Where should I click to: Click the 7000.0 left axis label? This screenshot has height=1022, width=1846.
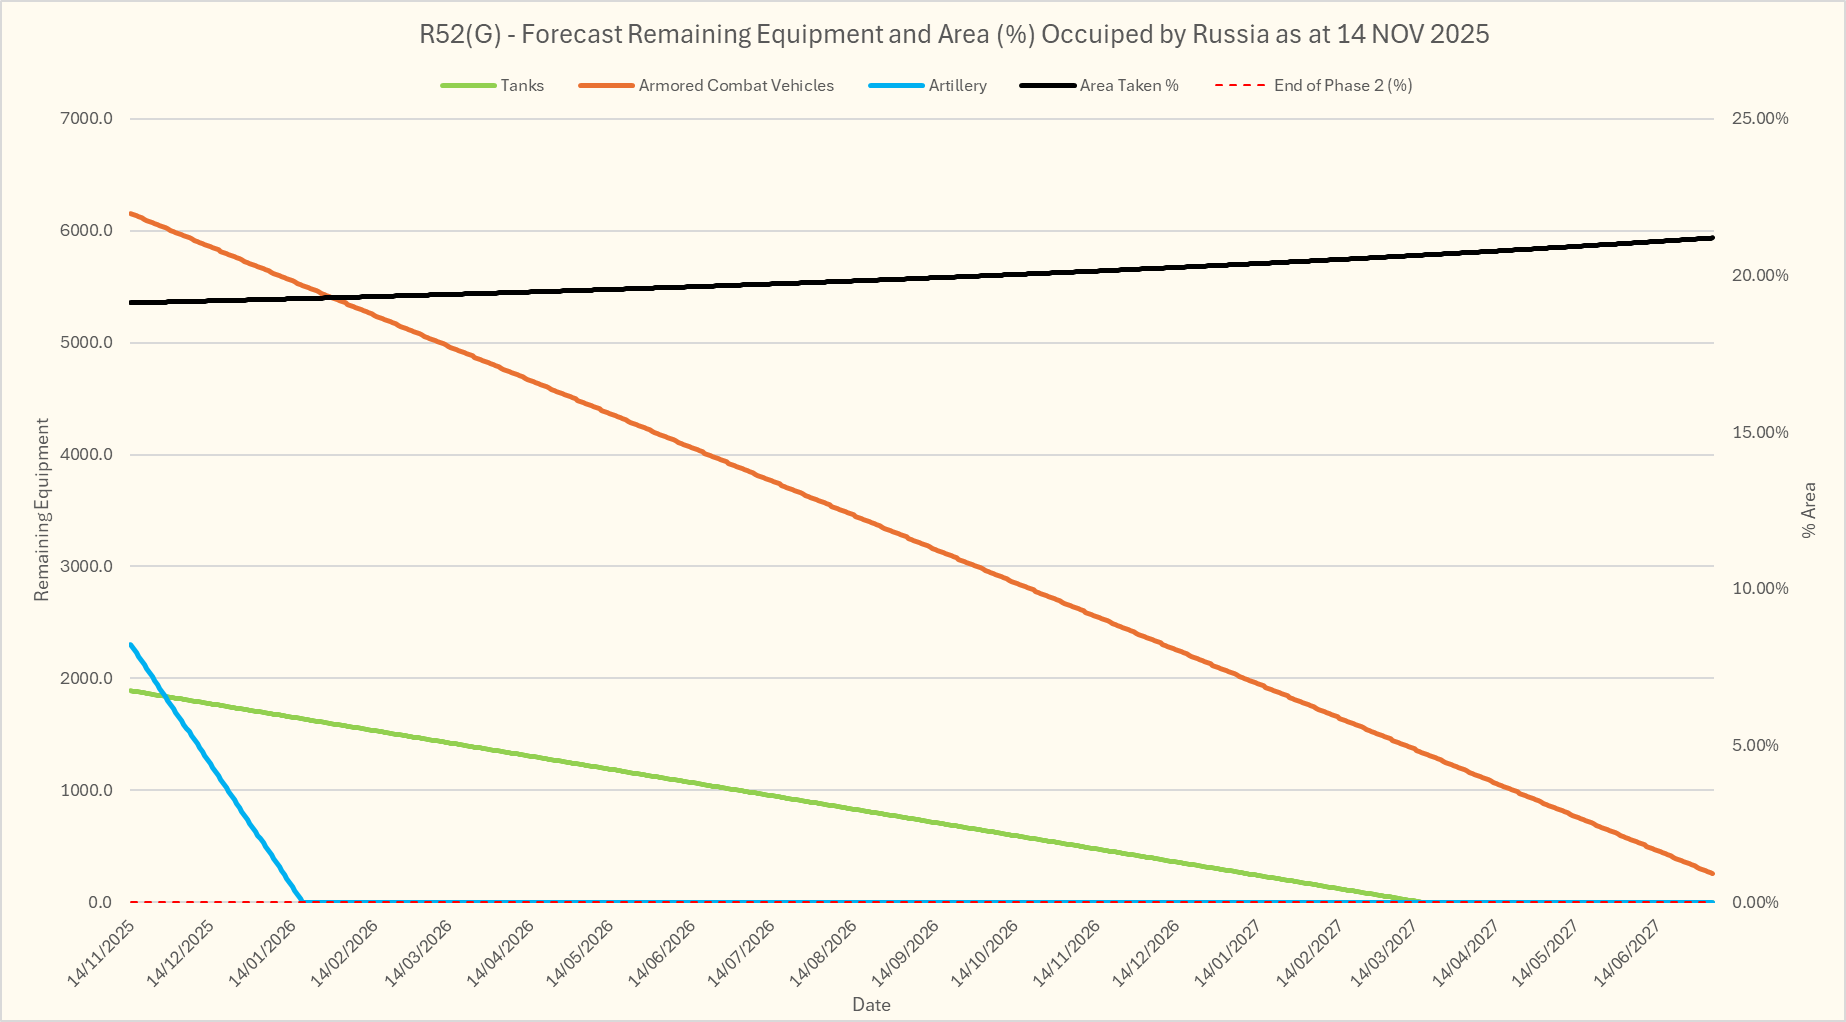click(86, 118)
